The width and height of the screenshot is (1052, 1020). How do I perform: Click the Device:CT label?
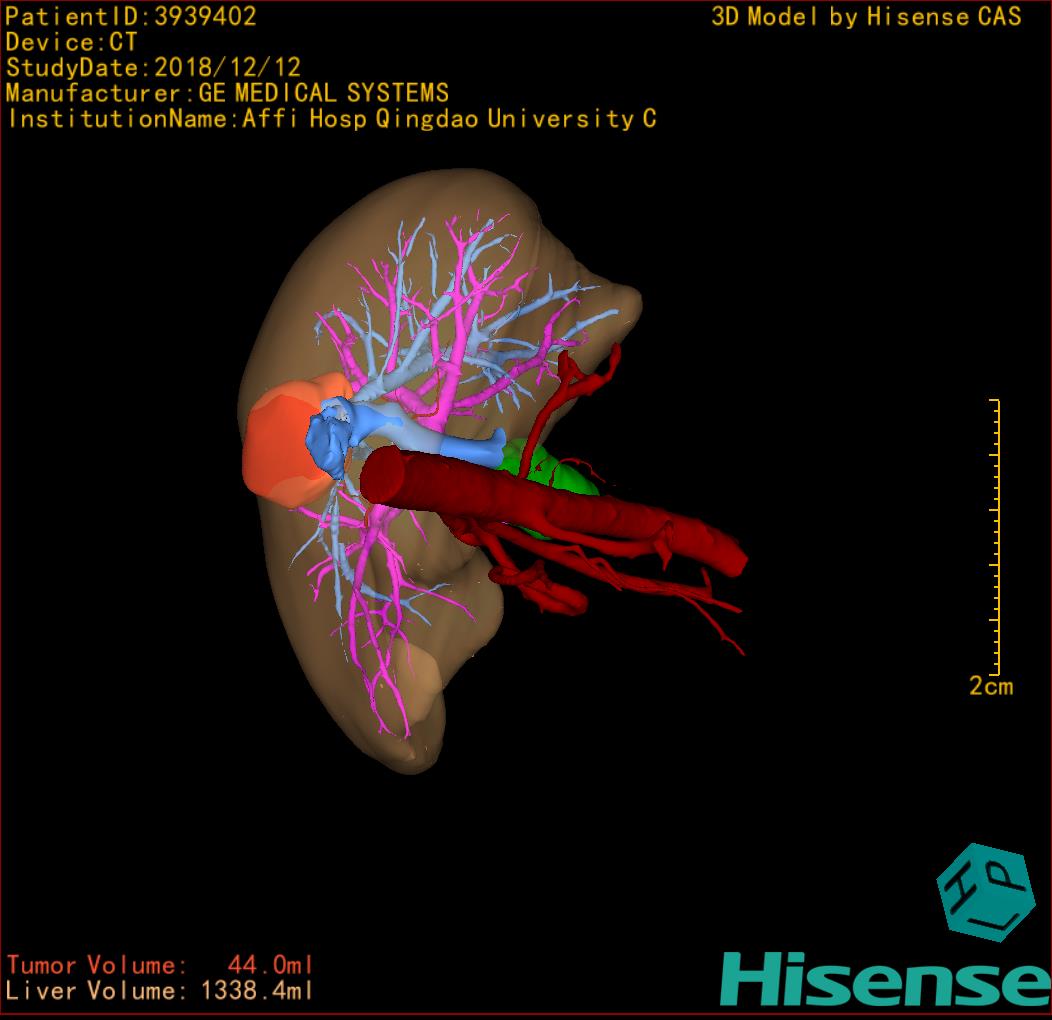tap(71, 42)
